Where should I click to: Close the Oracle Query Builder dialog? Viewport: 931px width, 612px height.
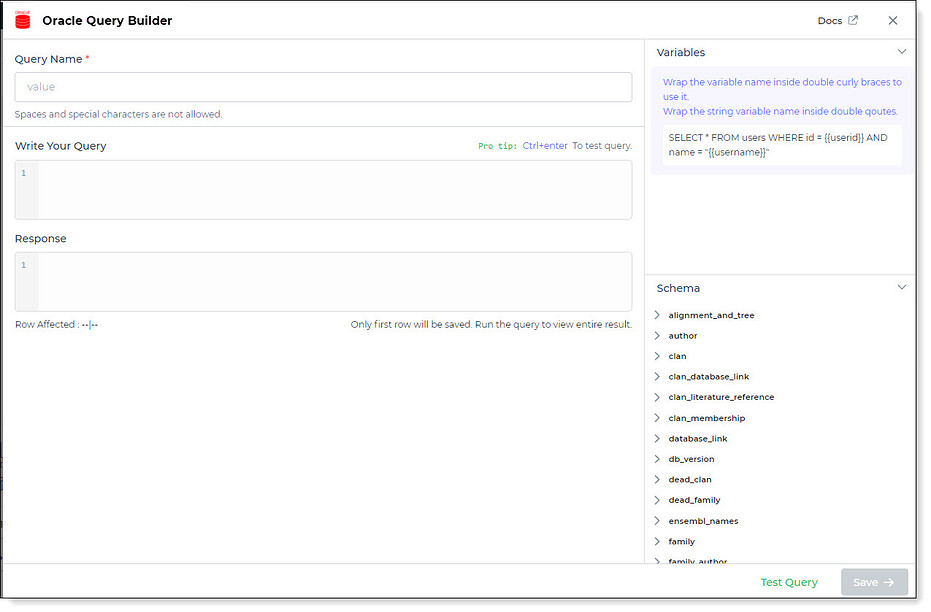892,21
